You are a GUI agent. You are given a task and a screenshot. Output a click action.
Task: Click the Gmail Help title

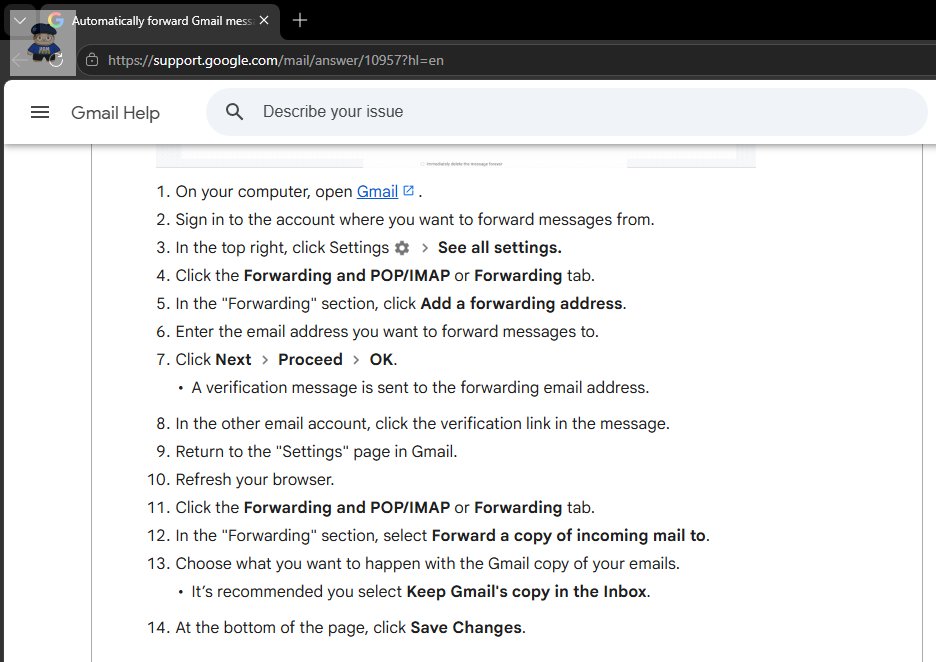click(x=115, y=113)
